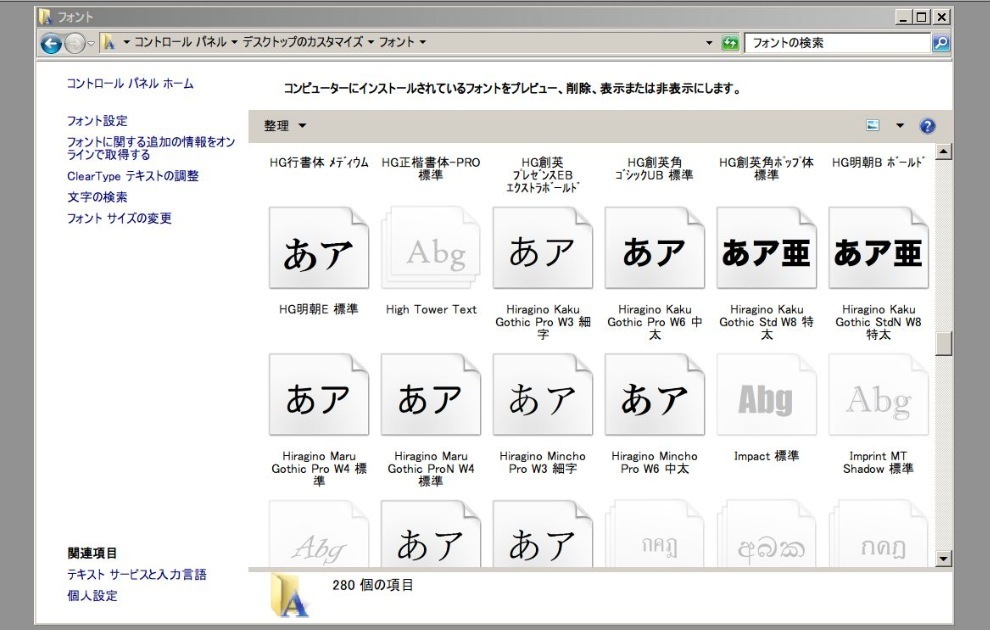
Task: Click the help question mark icon
Action: click(x=927, y=126)
